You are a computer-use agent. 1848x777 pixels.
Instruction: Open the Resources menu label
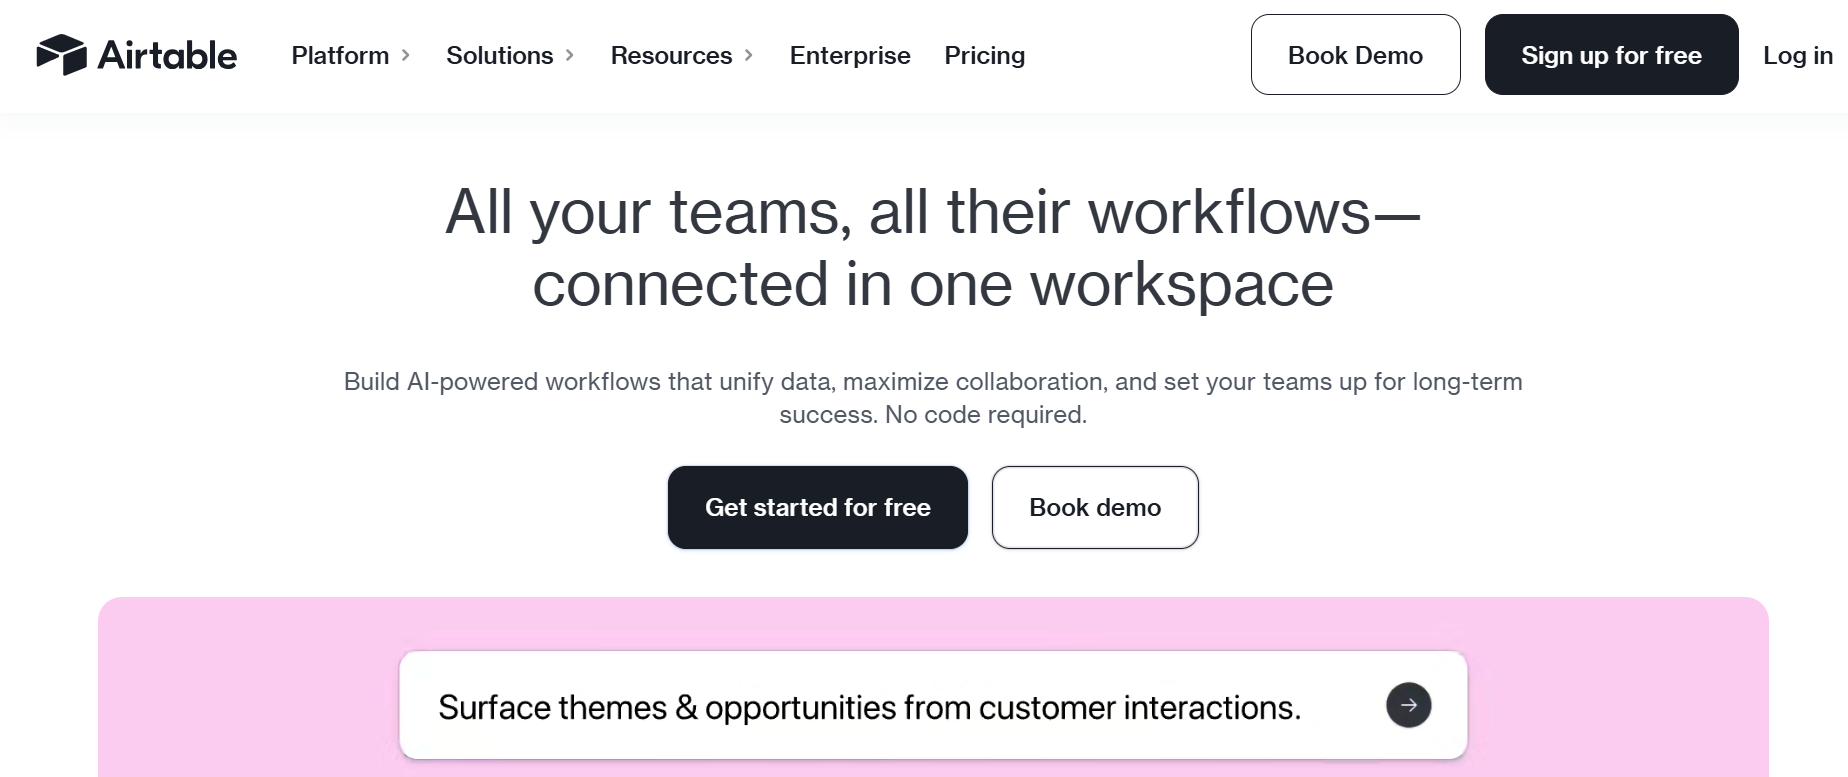tap(671, 55)
